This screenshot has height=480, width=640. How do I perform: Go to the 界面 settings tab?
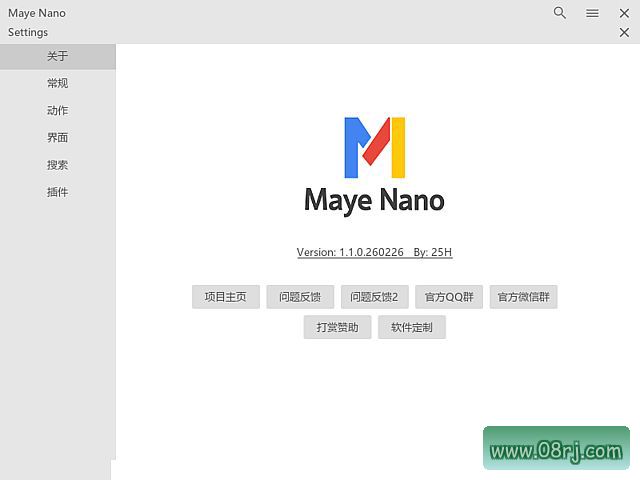point(57,138)
